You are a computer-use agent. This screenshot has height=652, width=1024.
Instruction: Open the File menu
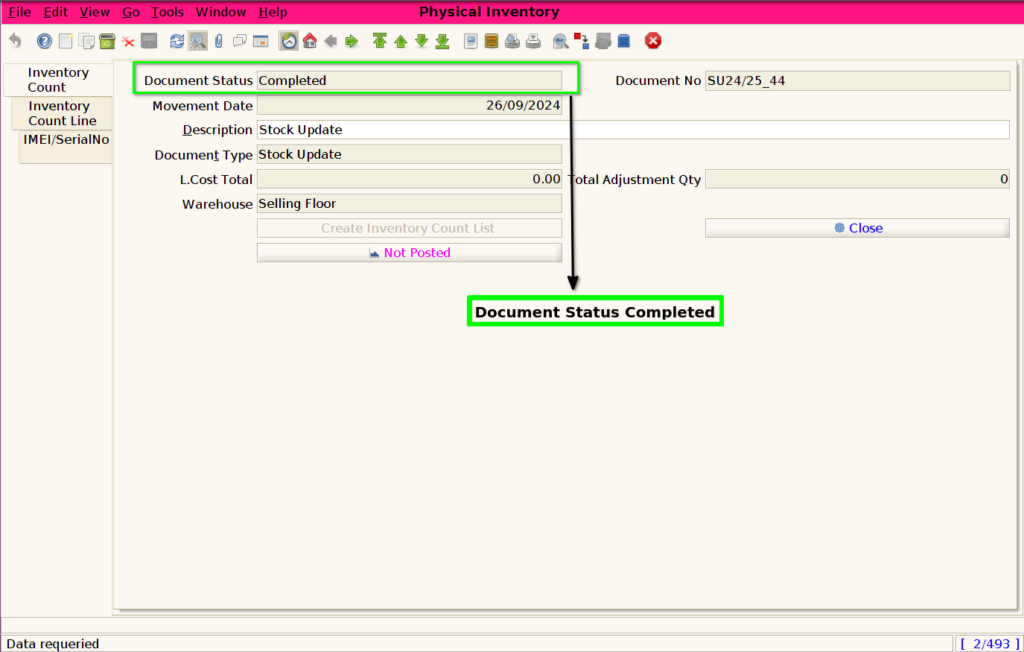pos(20,12)
